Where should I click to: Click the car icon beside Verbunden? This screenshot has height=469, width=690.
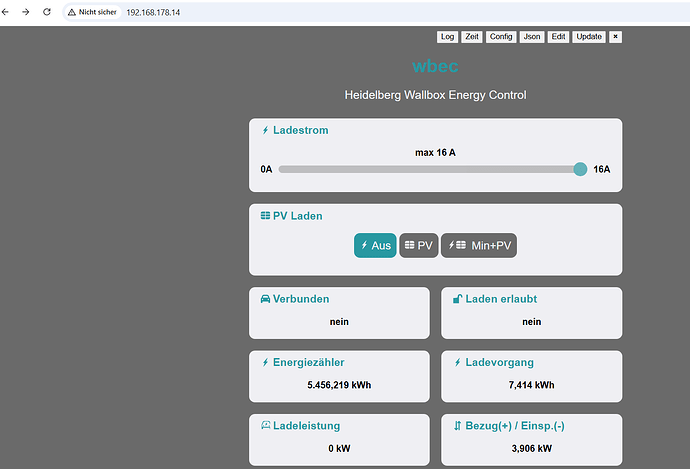[x=265, y=299]
